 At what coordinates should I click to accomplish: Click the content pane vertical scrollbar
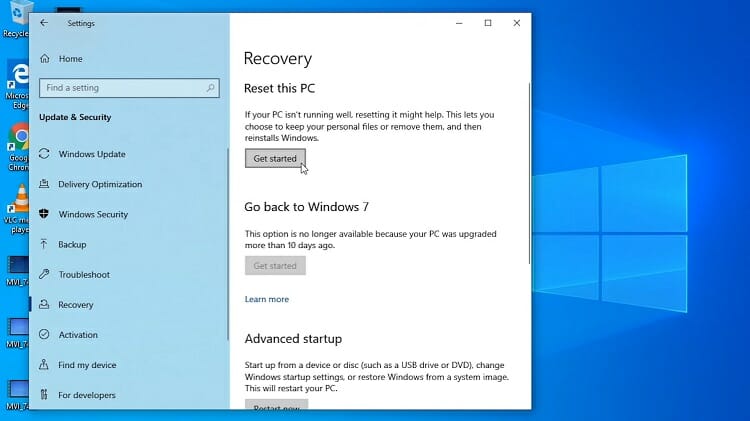(529, 173)
